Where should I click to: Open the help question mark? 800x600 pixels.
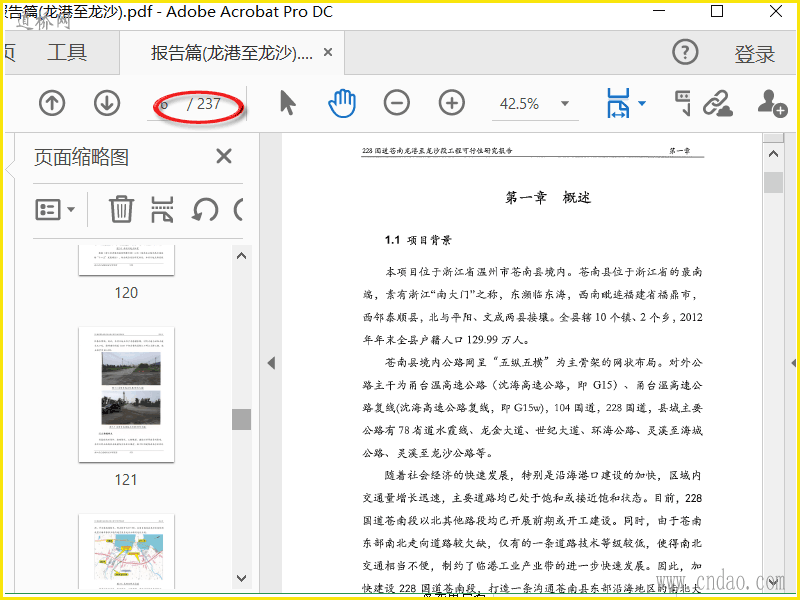tap(685, 52)
